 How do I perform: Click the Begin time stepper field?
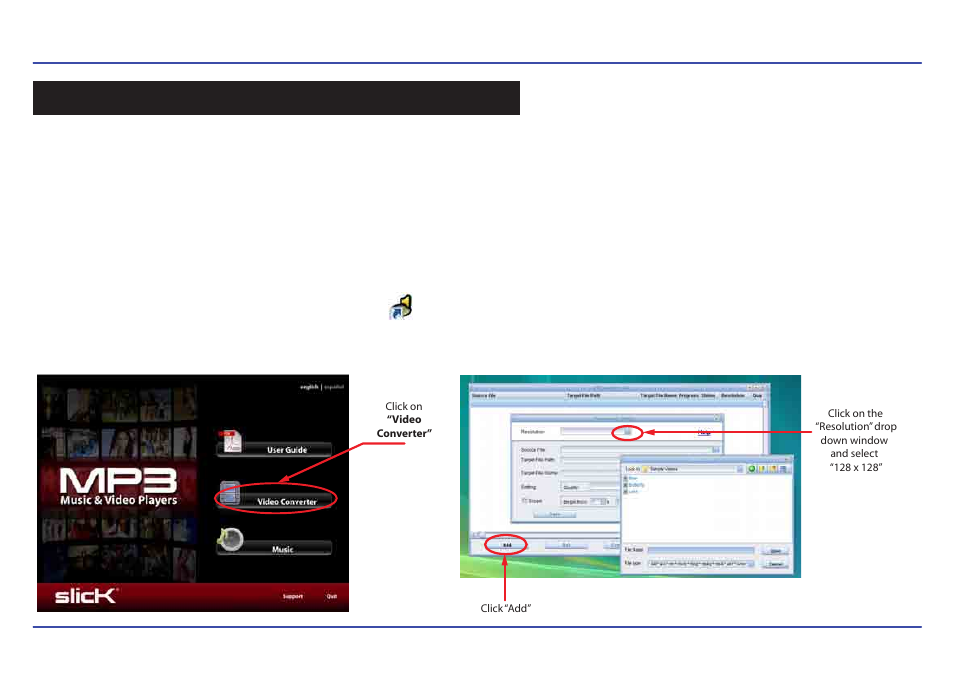coord(598,501)
